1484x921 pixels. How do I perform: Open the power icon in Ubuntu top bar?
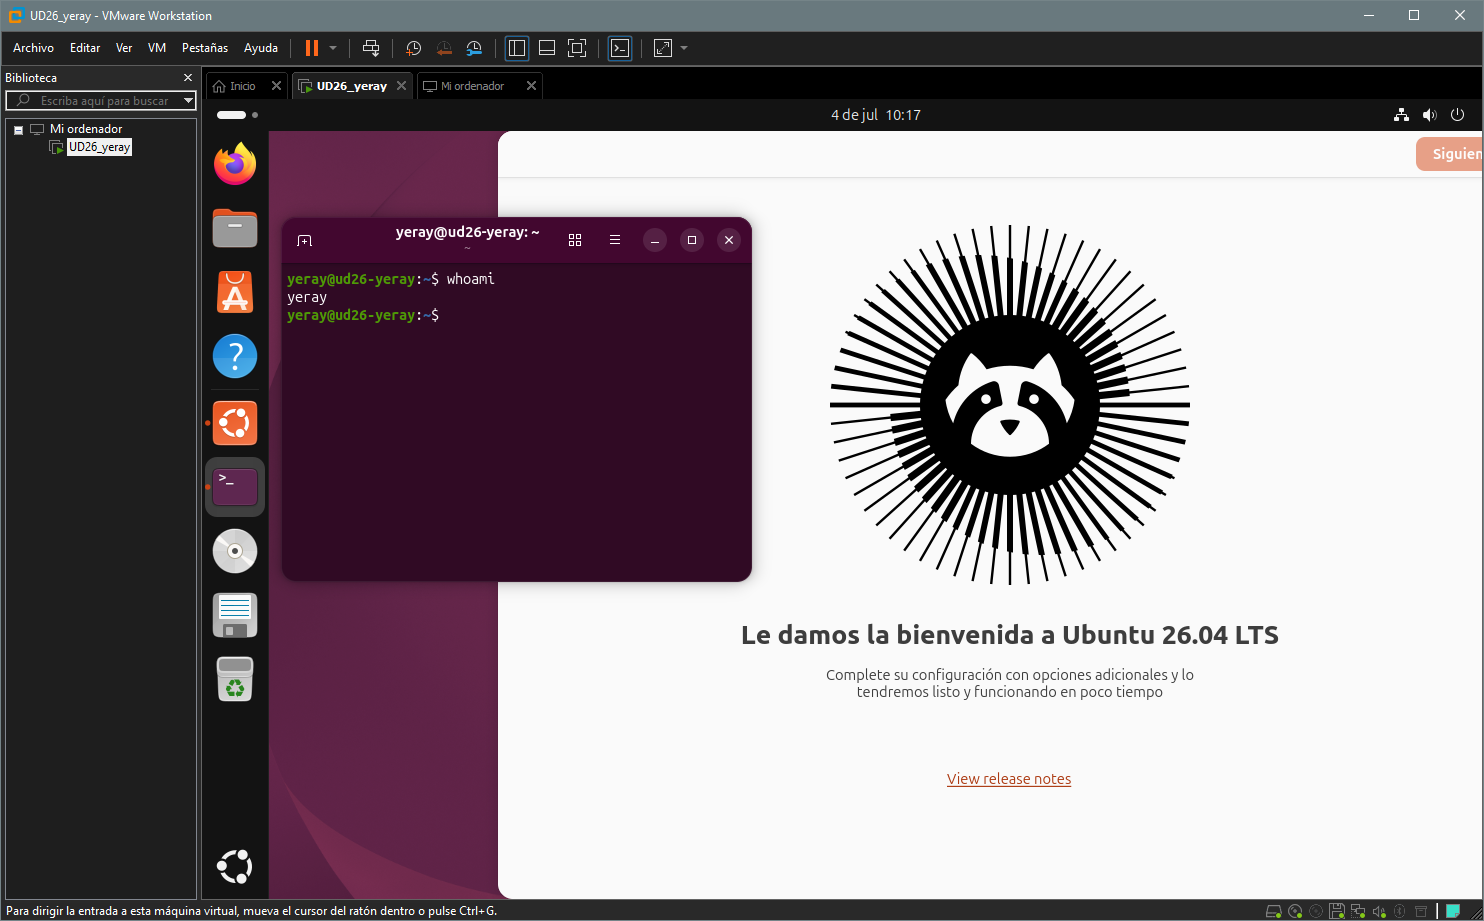1458,115
